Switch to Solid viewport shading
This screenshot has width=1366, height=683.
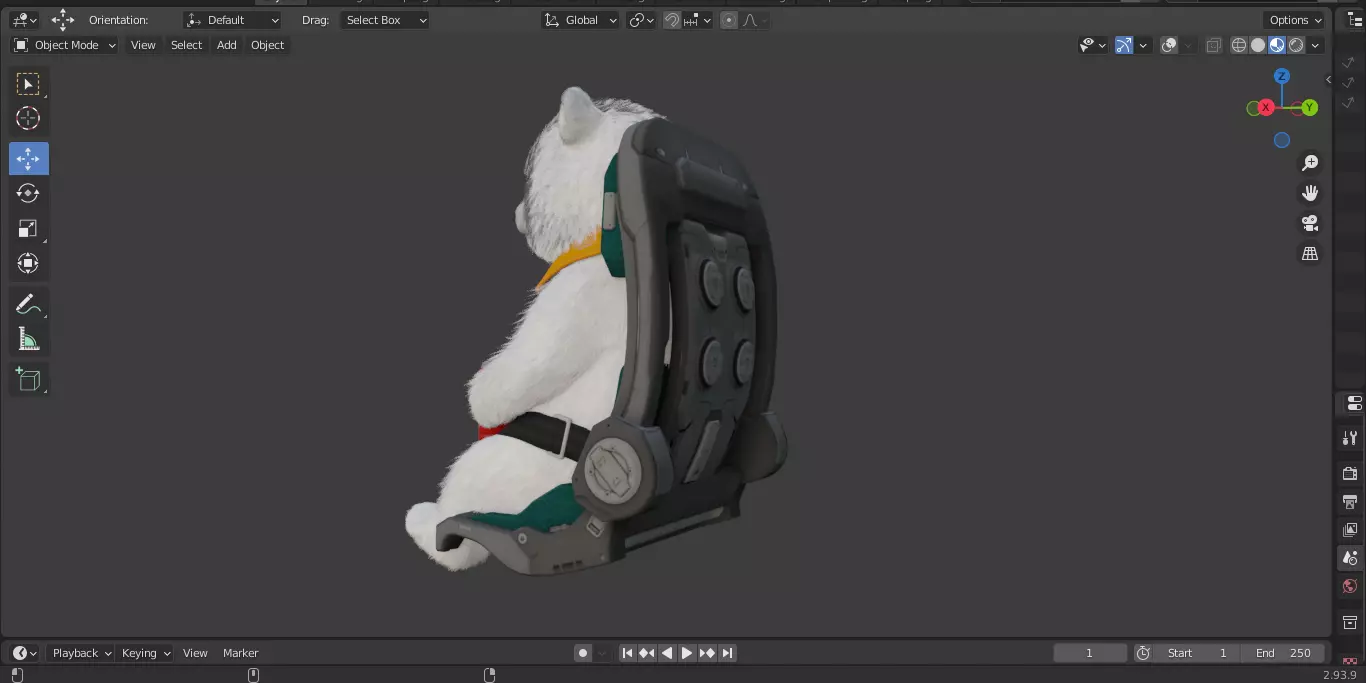(x=1258, y=45)
